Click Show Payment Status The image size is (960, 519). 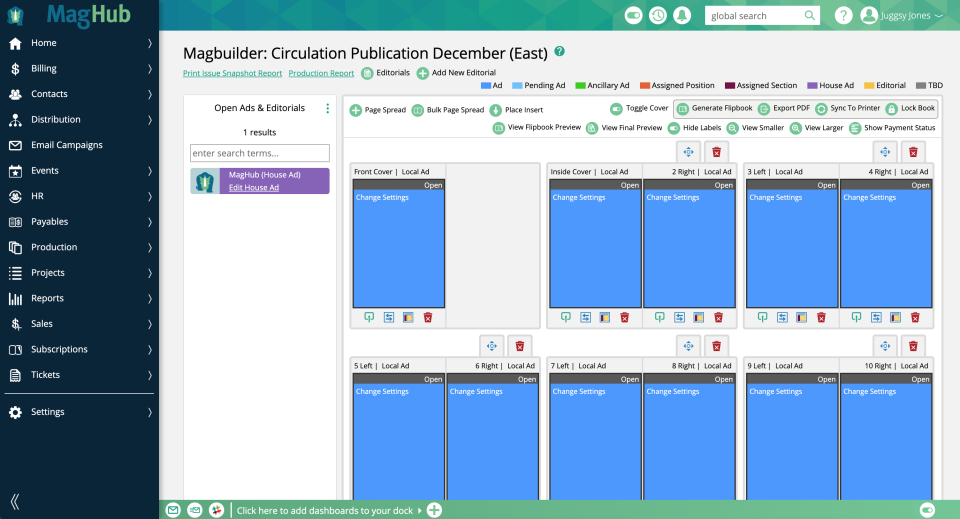click(x=893, y=128)
